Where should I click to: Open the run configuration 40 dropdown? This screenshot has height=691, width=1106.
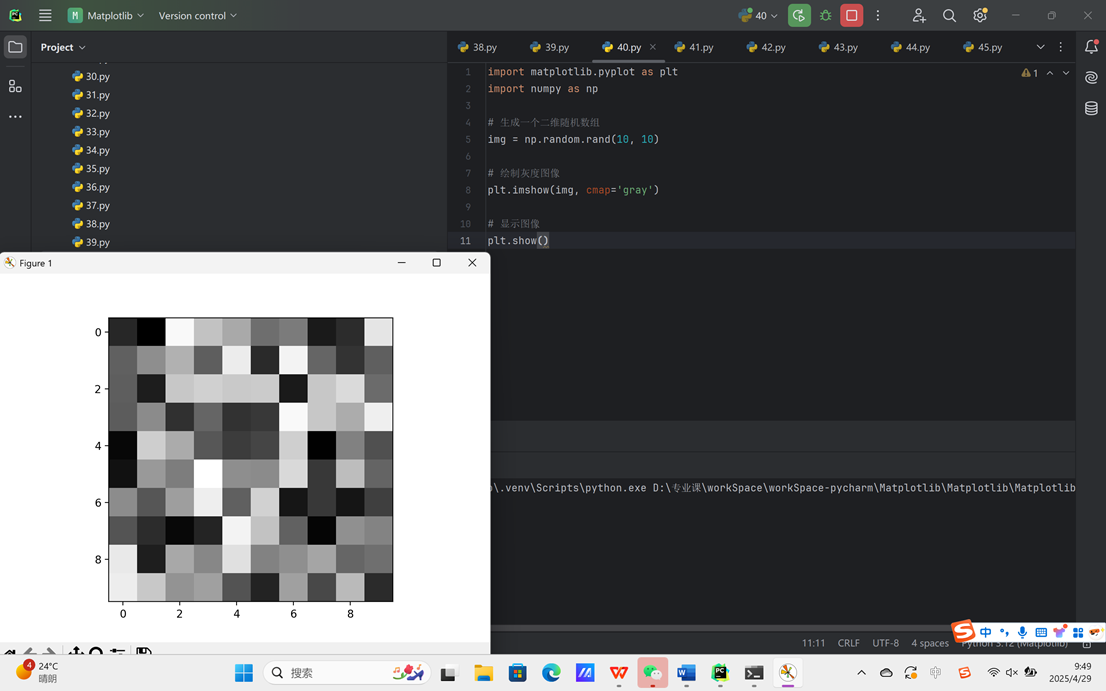point(758,15)
